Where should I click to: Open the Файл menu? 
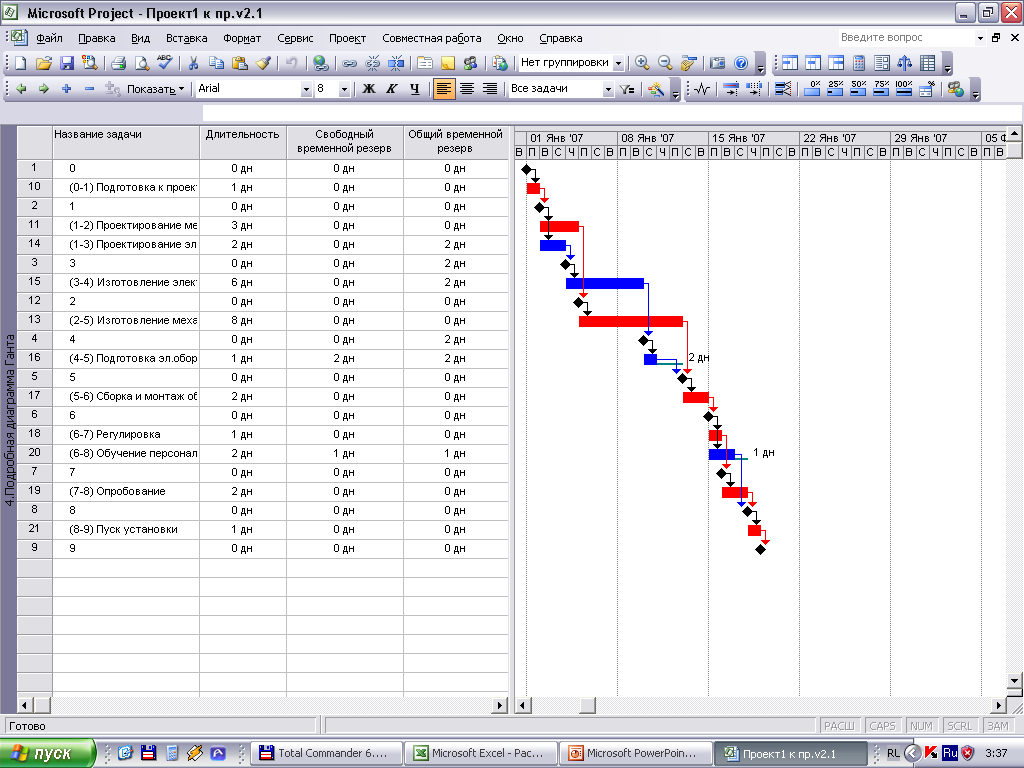(x=49, y=38)
